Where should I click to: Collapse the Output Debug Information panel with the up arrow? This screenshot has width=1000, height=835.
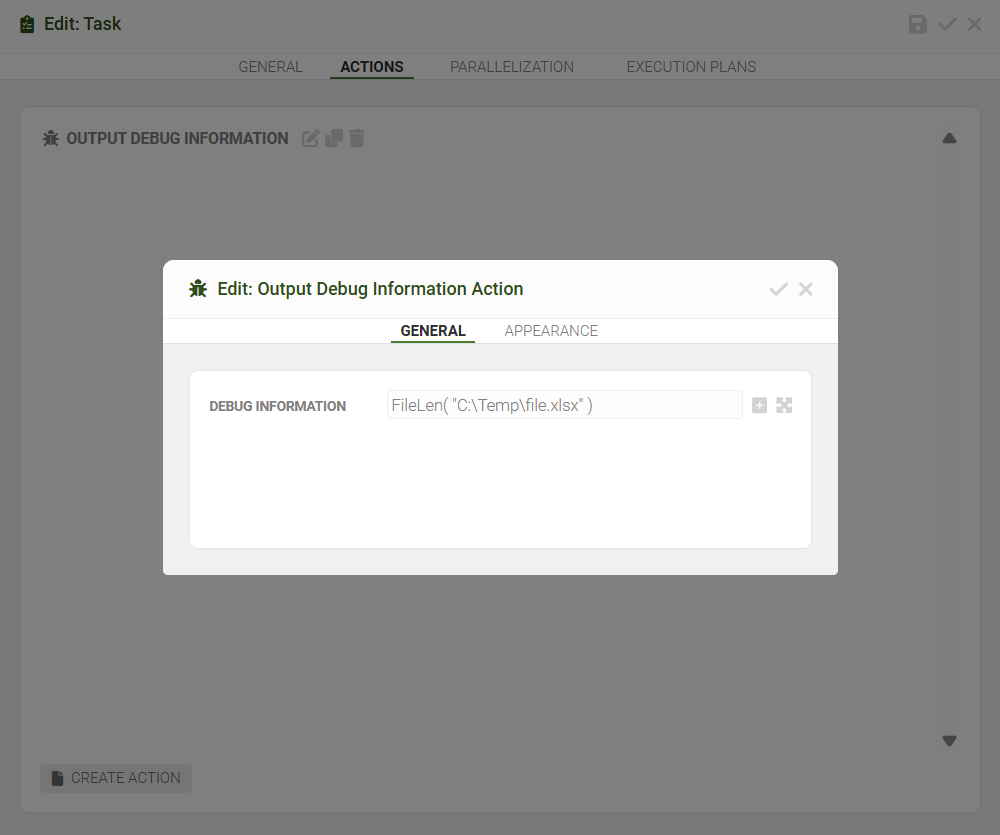pos(949,138)
